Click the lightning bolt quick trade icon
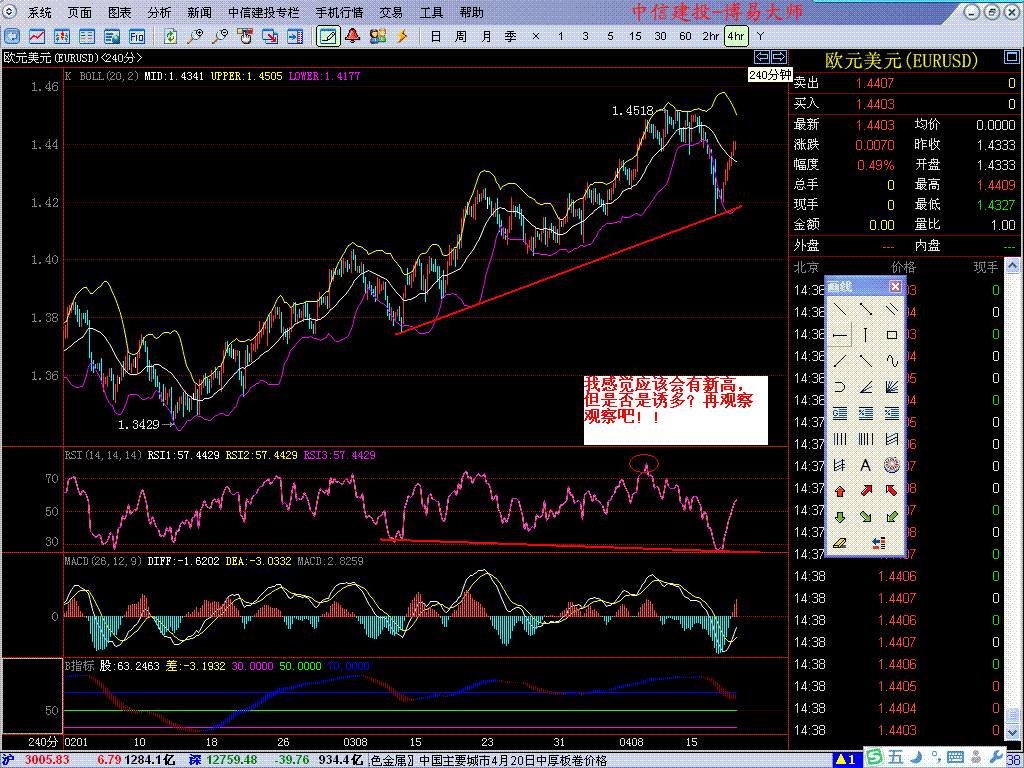Screen dimensions: 1024x768 402,37
